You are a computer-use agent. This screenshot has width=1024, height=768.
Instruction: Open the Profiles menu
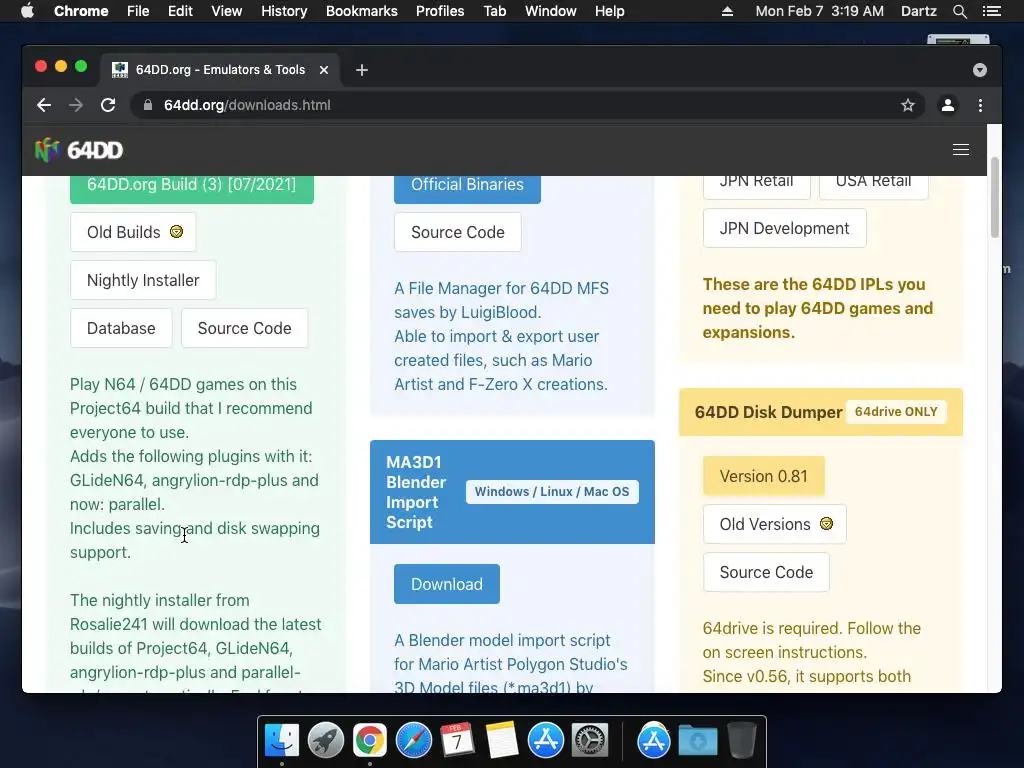(x=440, y=11)
